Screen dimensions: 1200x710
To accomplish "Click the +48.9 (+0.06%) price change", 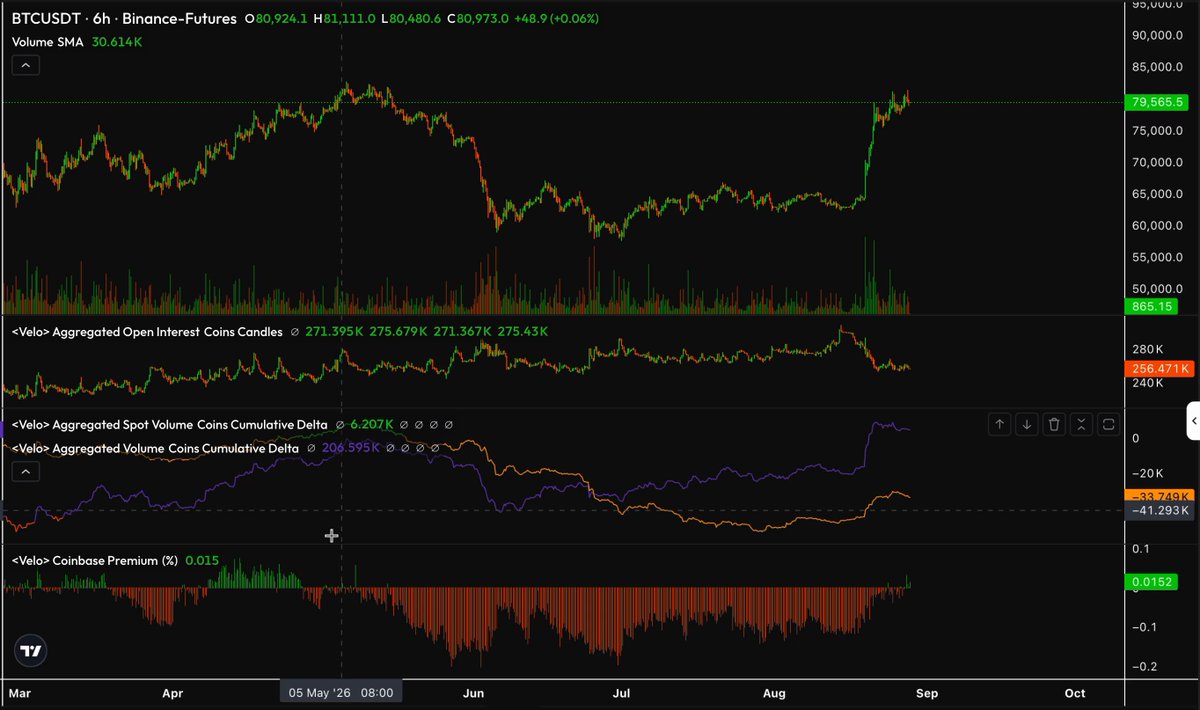I will pyautogui.click(x=556, y=18).
